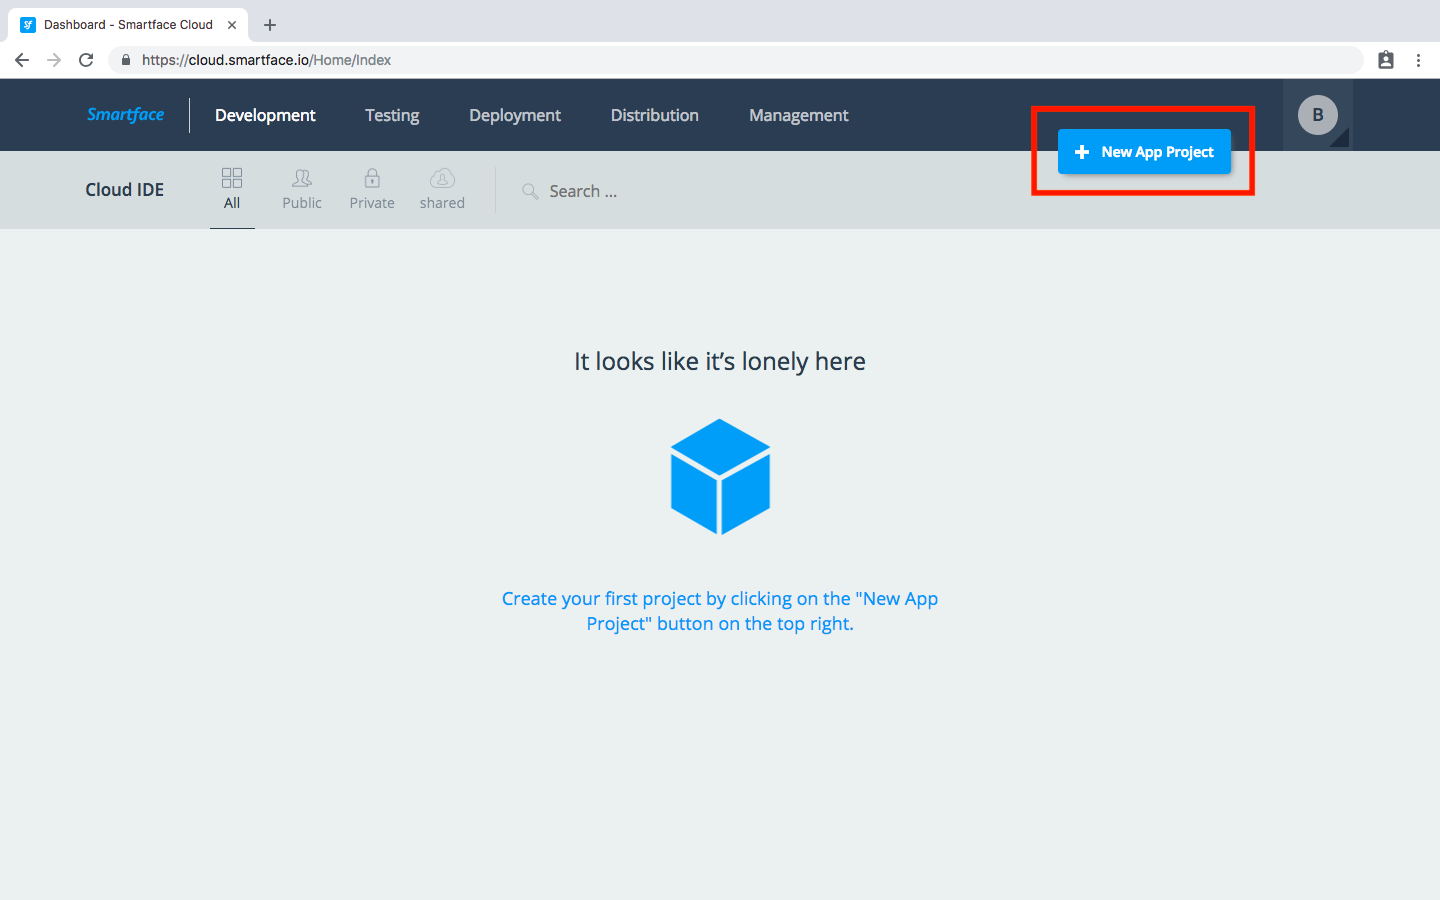Open the user avatar B menu
Image resolution: width=1440 pixels, height=900 pixels.
coord(1318,115)
